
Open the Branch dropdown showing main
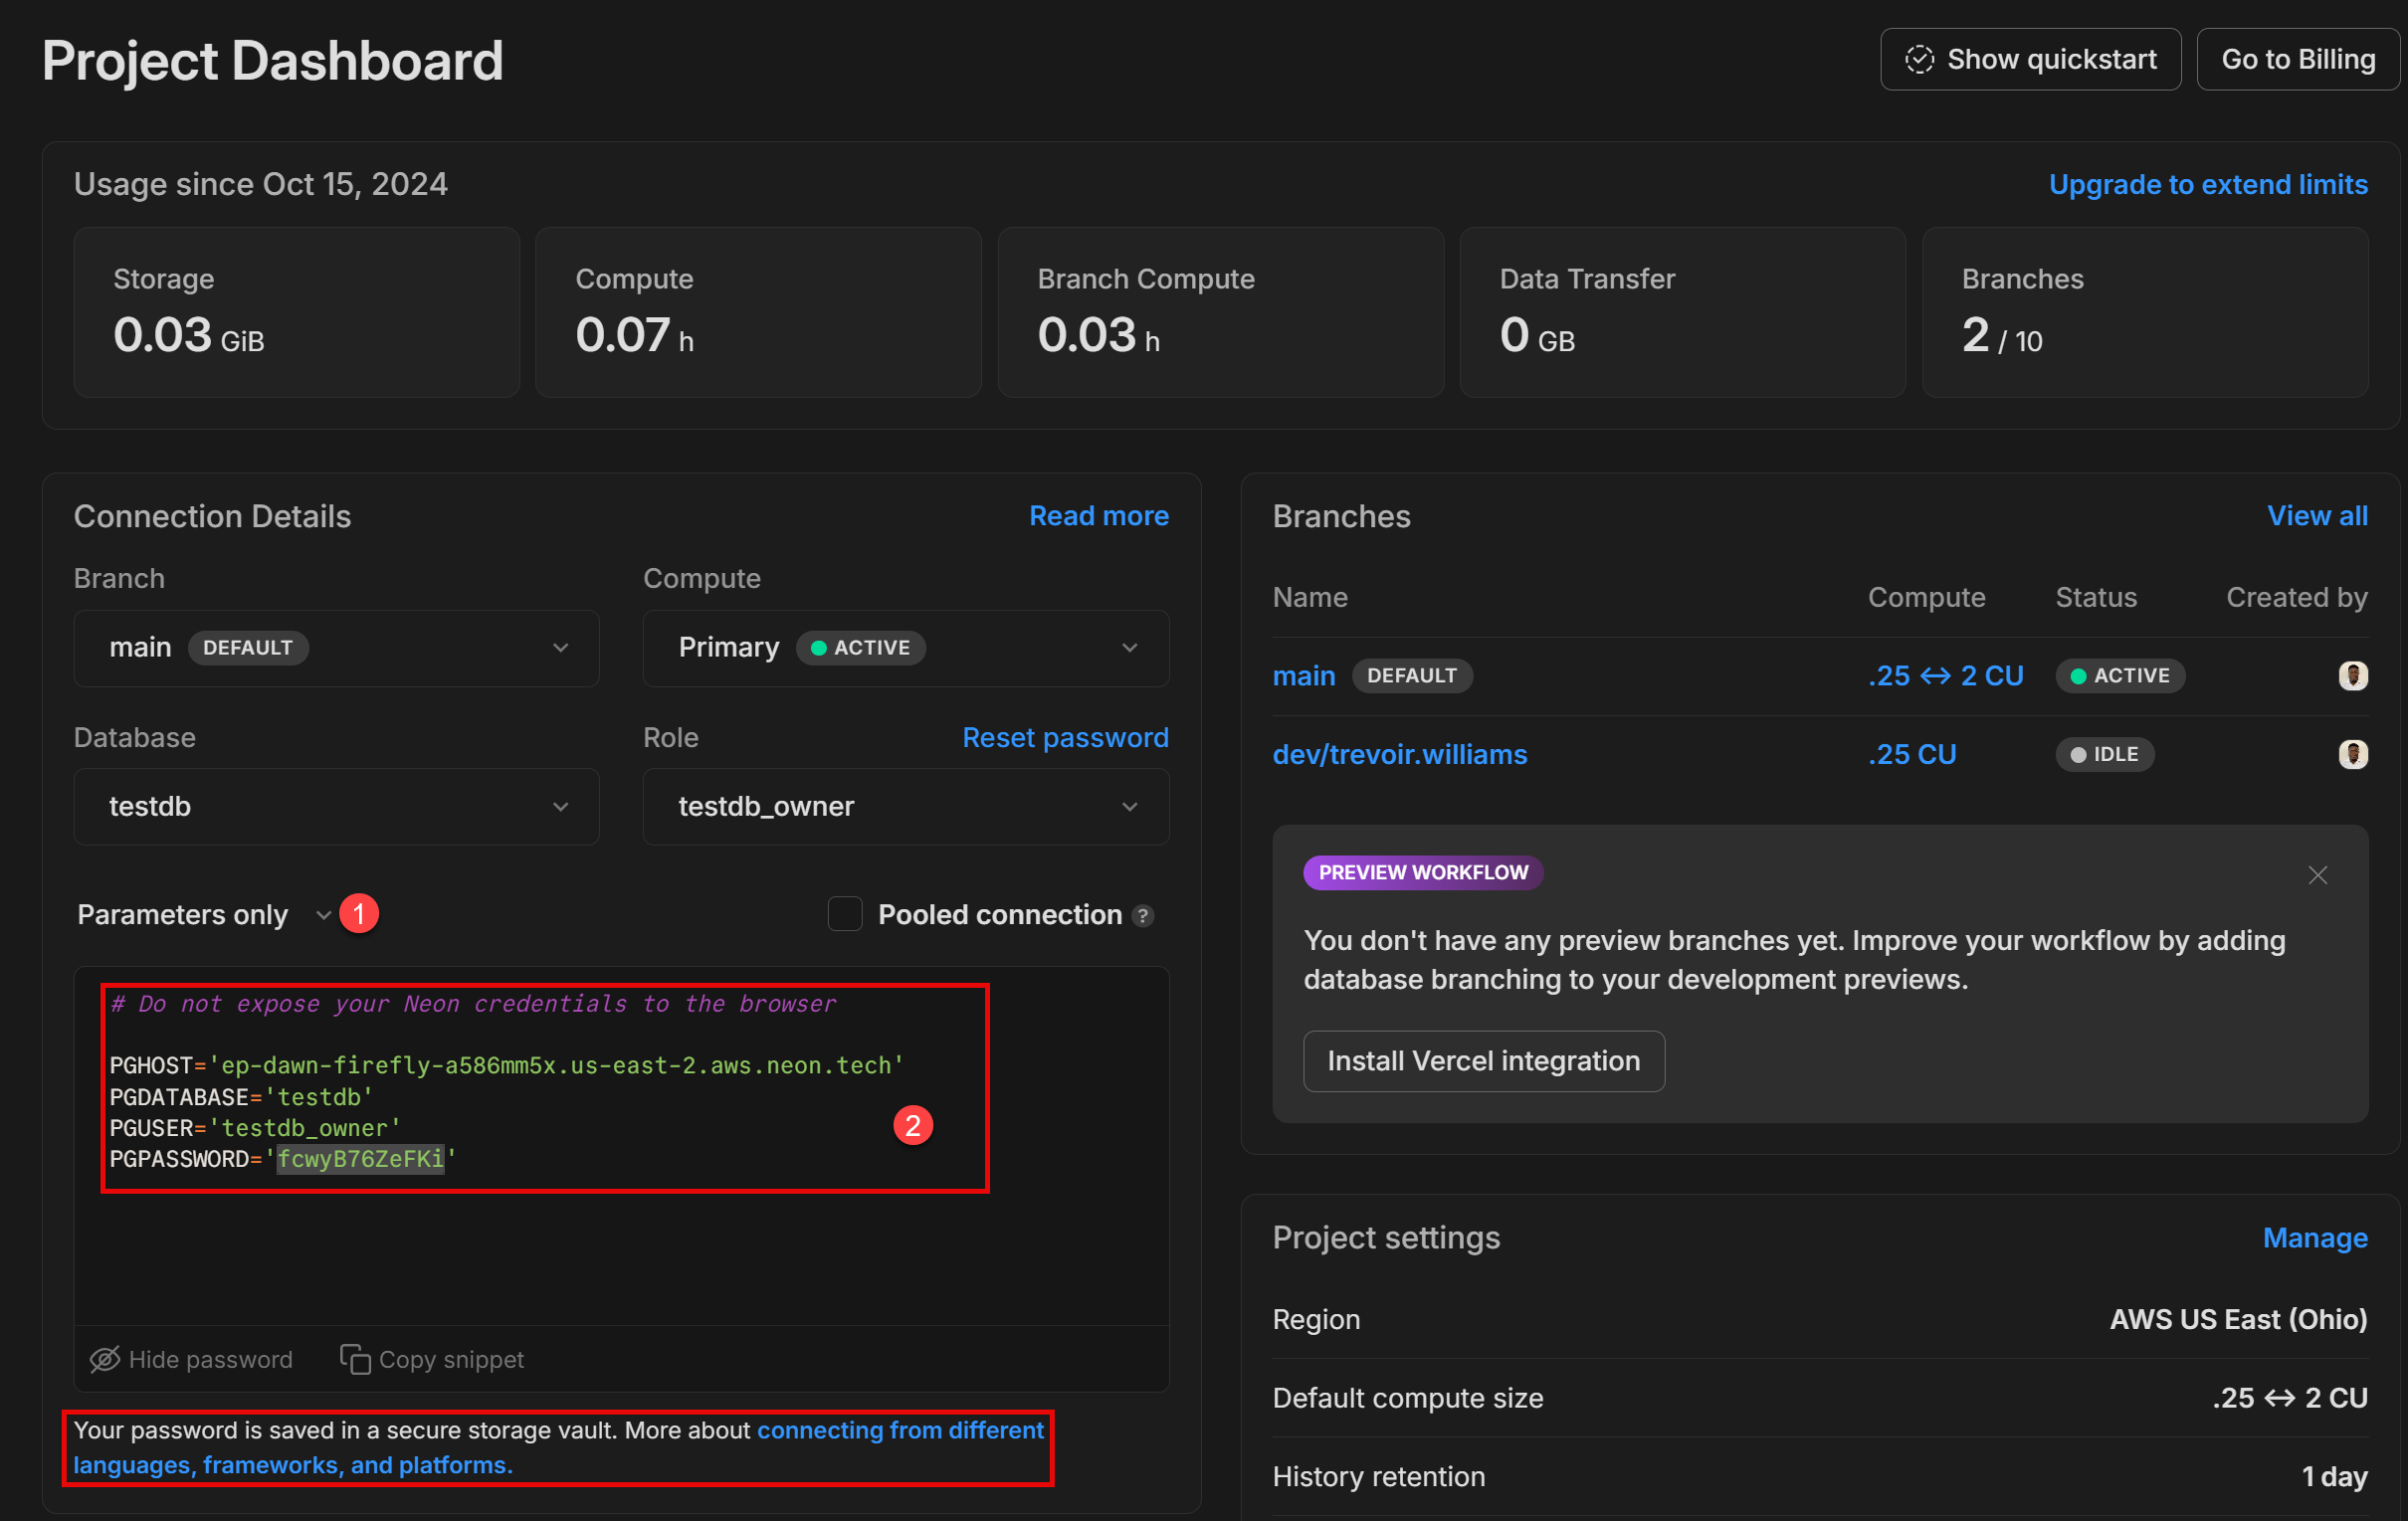(336, 648)
